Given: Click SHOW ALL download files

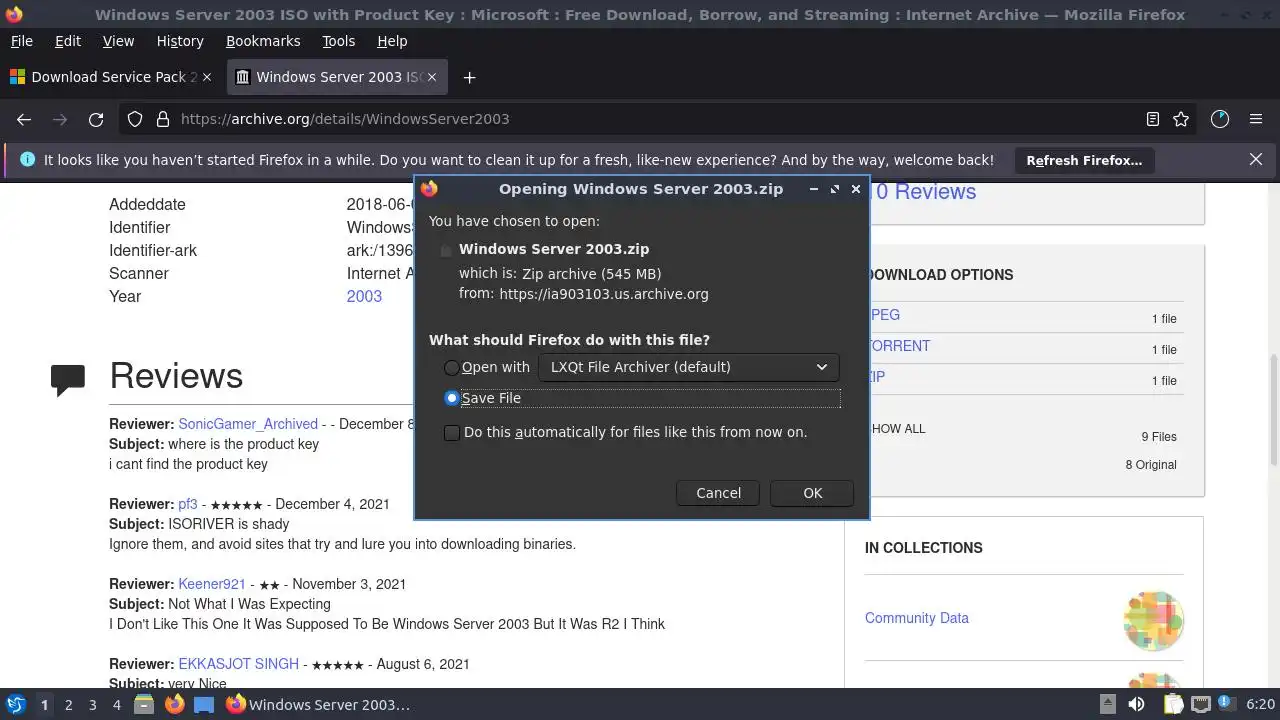Looking at the screenshot, I should [x=897, y=429].
